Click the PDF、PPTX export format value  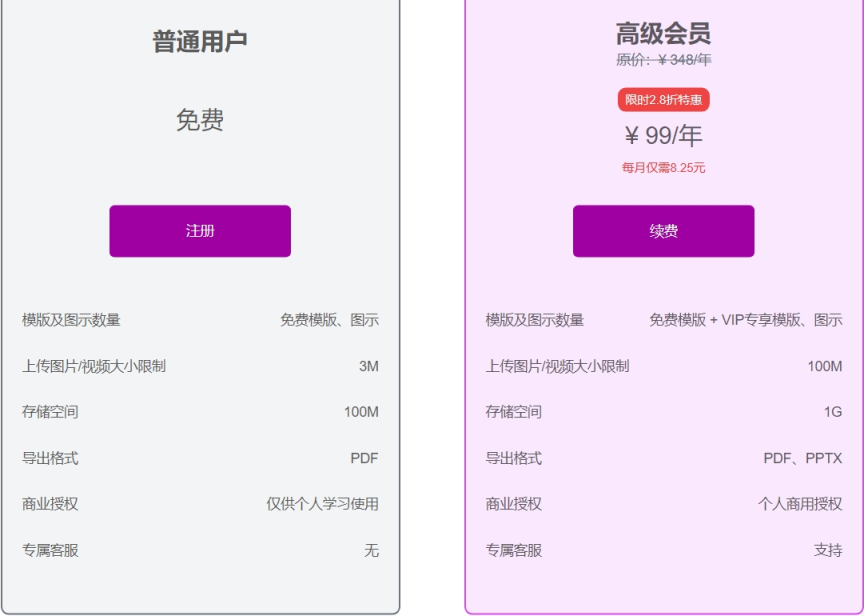coord(802,458)
